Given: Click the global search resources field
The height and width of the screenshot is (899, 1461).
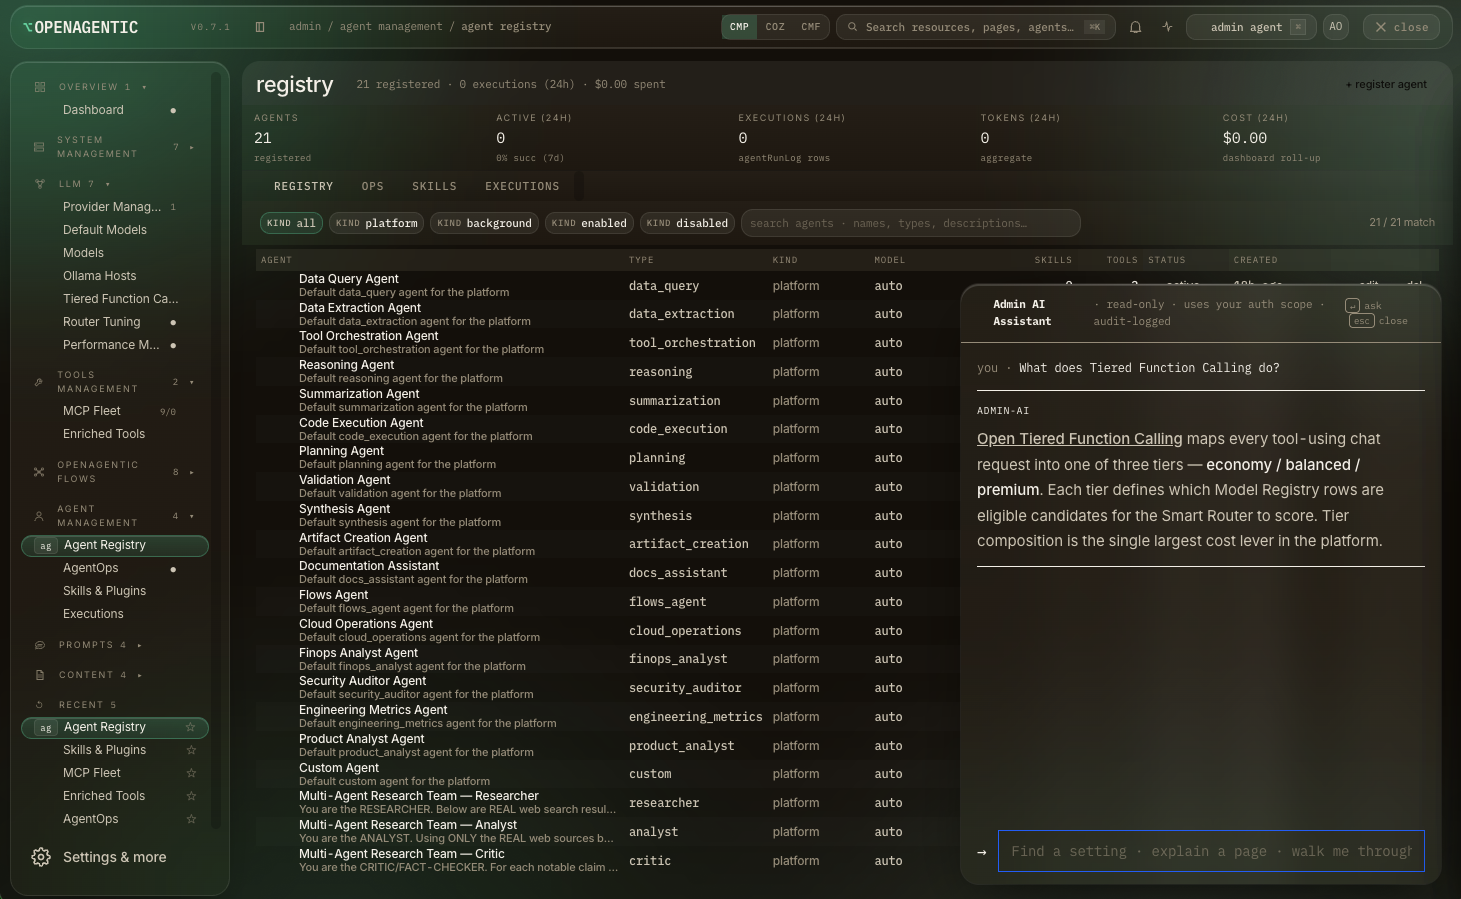Looking at the screenshot, I should point(976,27).
